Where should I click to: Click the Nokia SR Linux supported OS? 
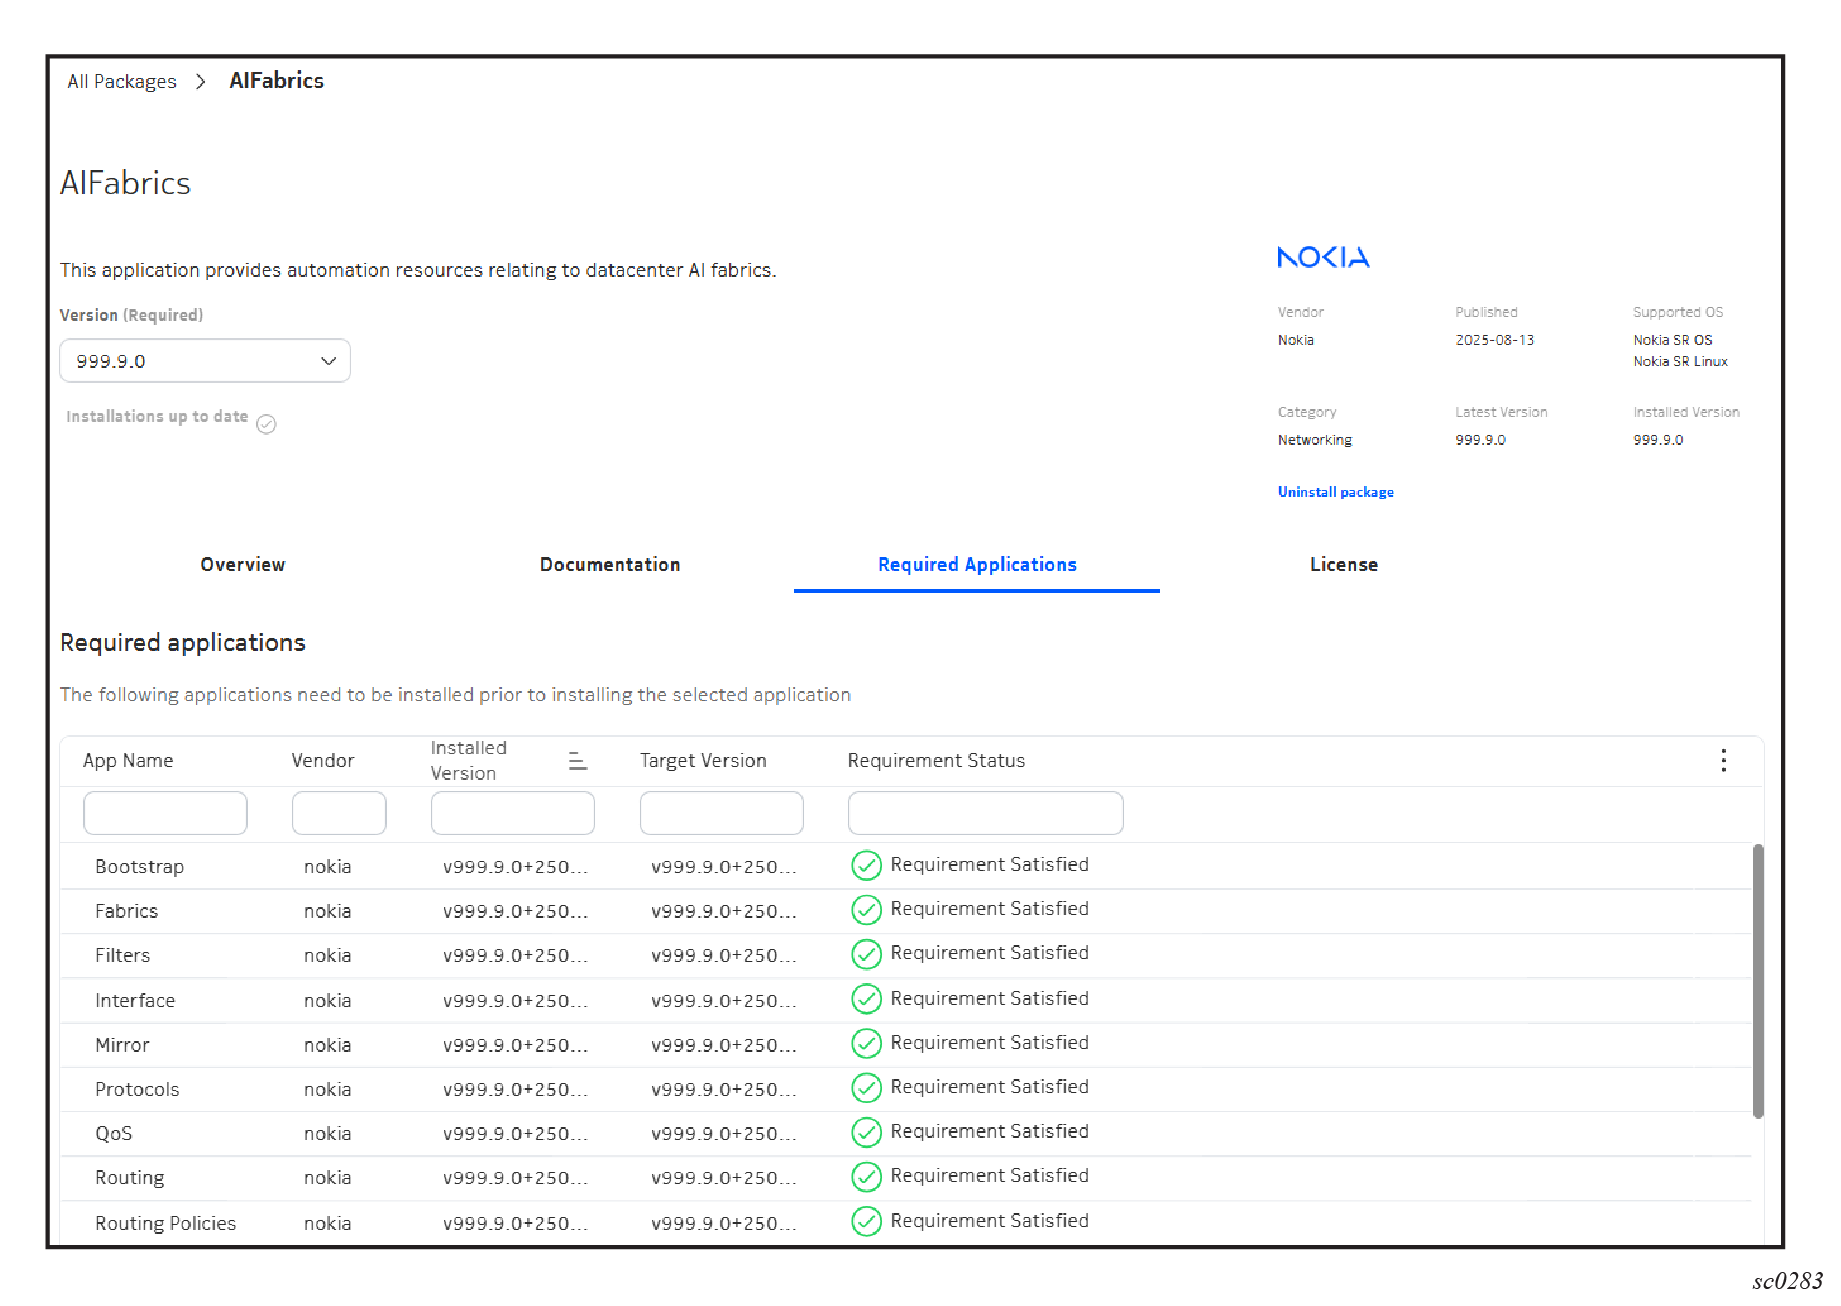tap(1680, 361)
